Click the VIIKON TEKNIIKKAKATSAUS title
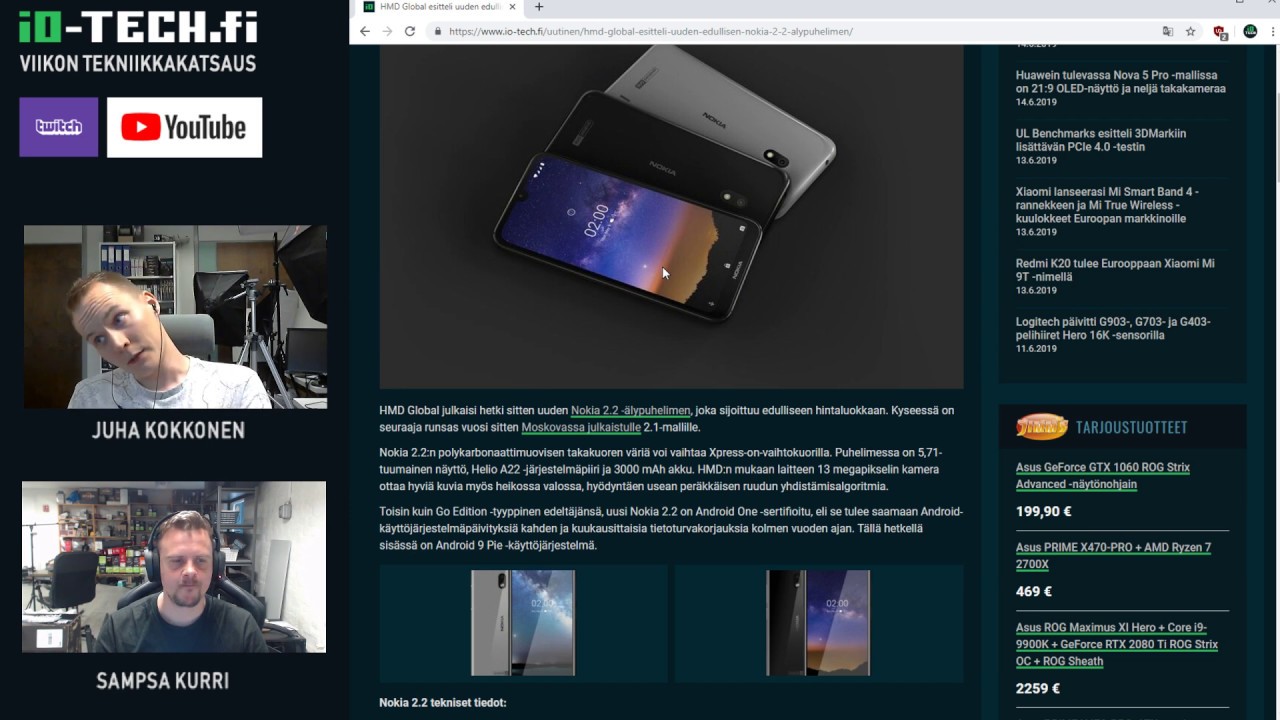 [138, 64]
